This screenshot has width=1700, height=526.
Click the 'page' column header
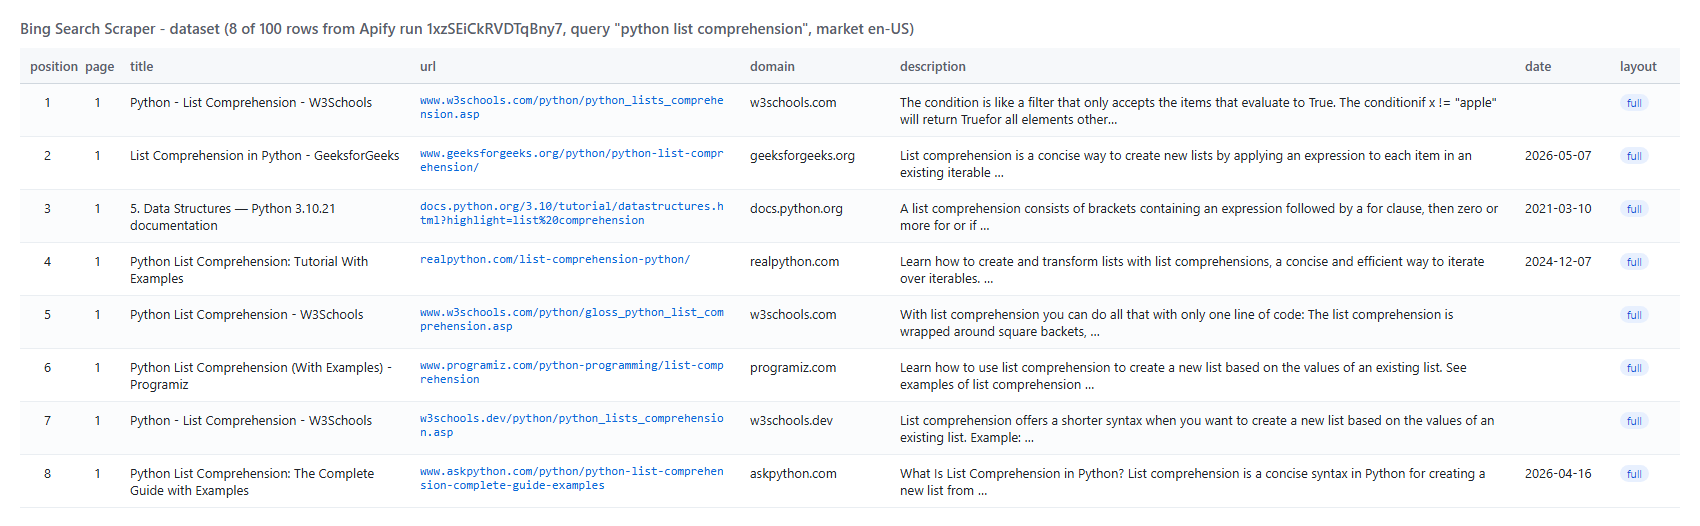click(x=100, y=67)
